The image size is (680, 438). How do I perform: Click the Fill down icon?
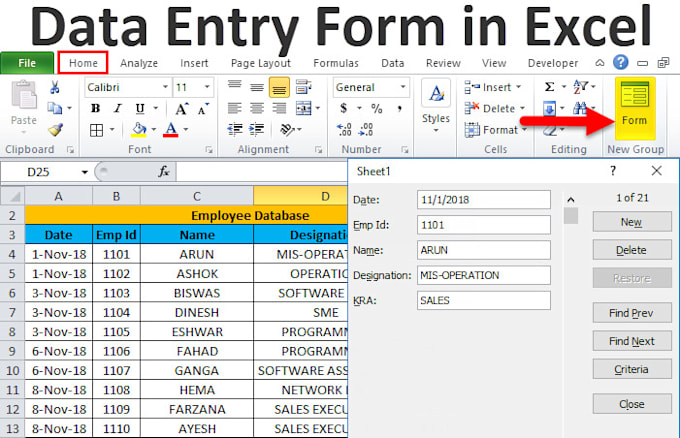click(549, 108)
